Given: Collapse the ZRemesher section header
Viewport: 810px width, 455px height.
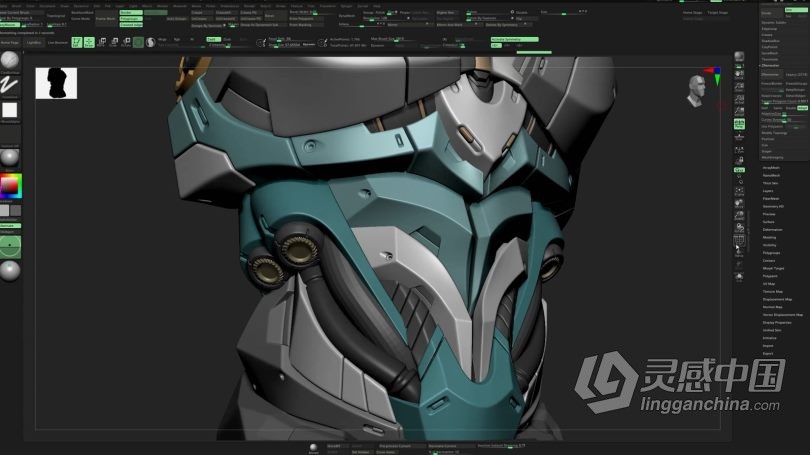Looking at the screenshot, I should [770, 66].
